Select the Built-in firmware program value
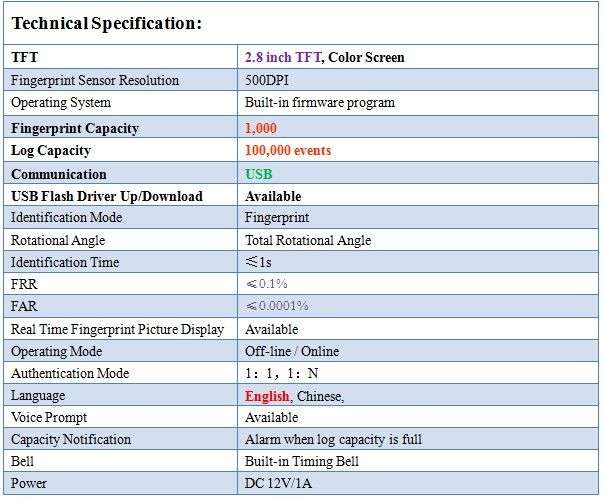This screenshot has height=498, width=604. (x=320, y=102)
